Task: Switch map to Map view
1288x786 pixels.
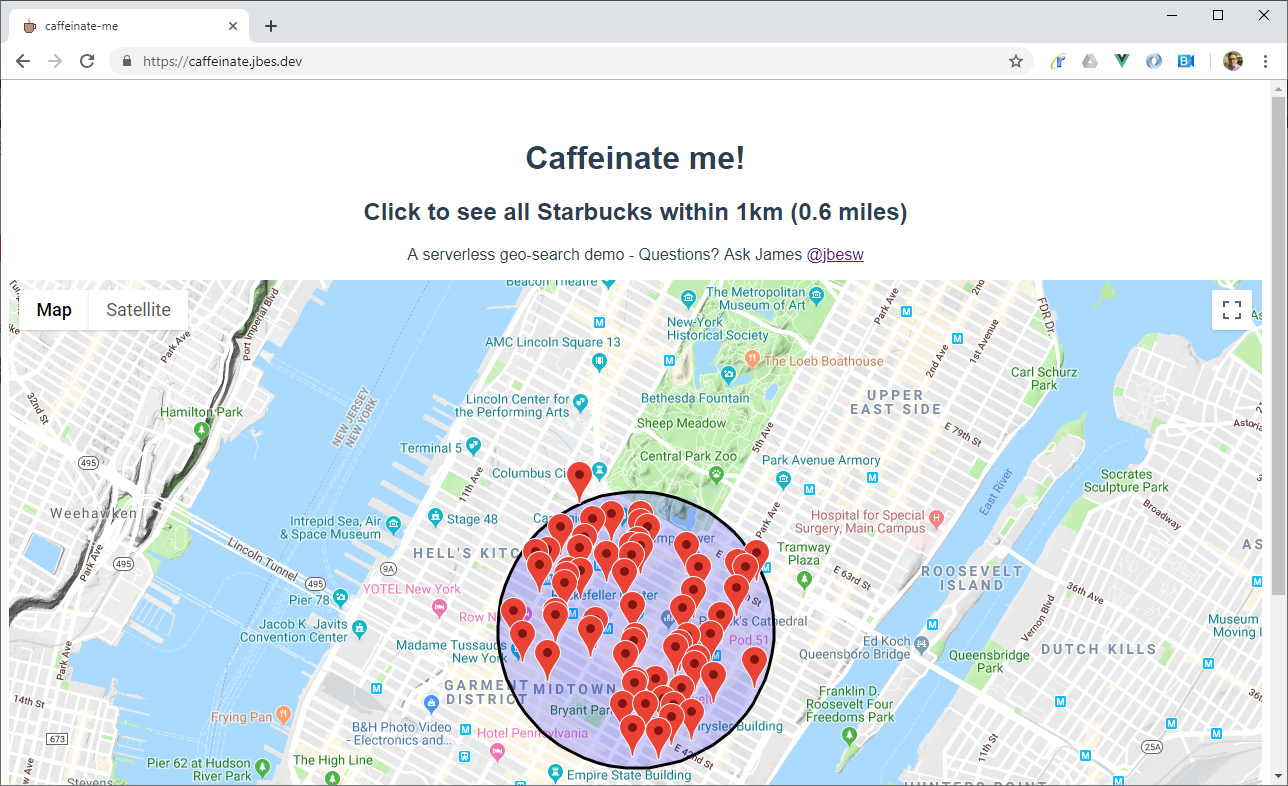Action: pyautogui.click(x=54, y=309)
